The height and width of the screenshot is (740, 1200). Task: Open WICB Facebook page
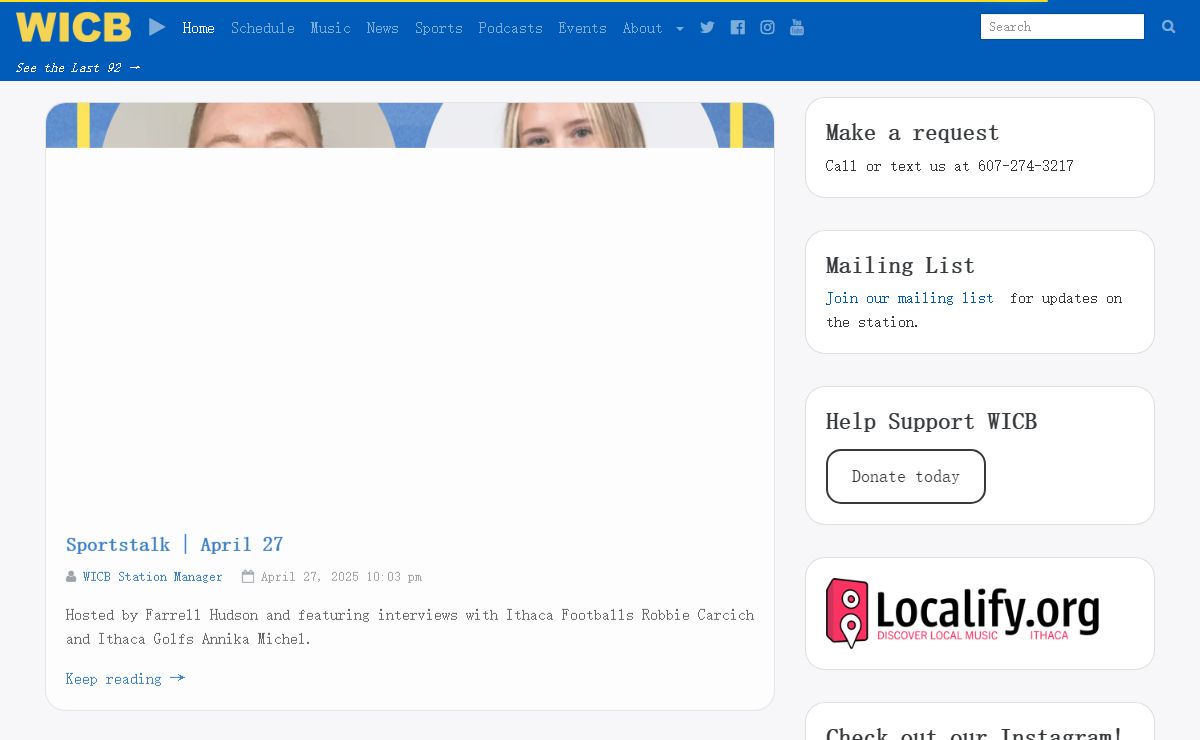[737, 27]
